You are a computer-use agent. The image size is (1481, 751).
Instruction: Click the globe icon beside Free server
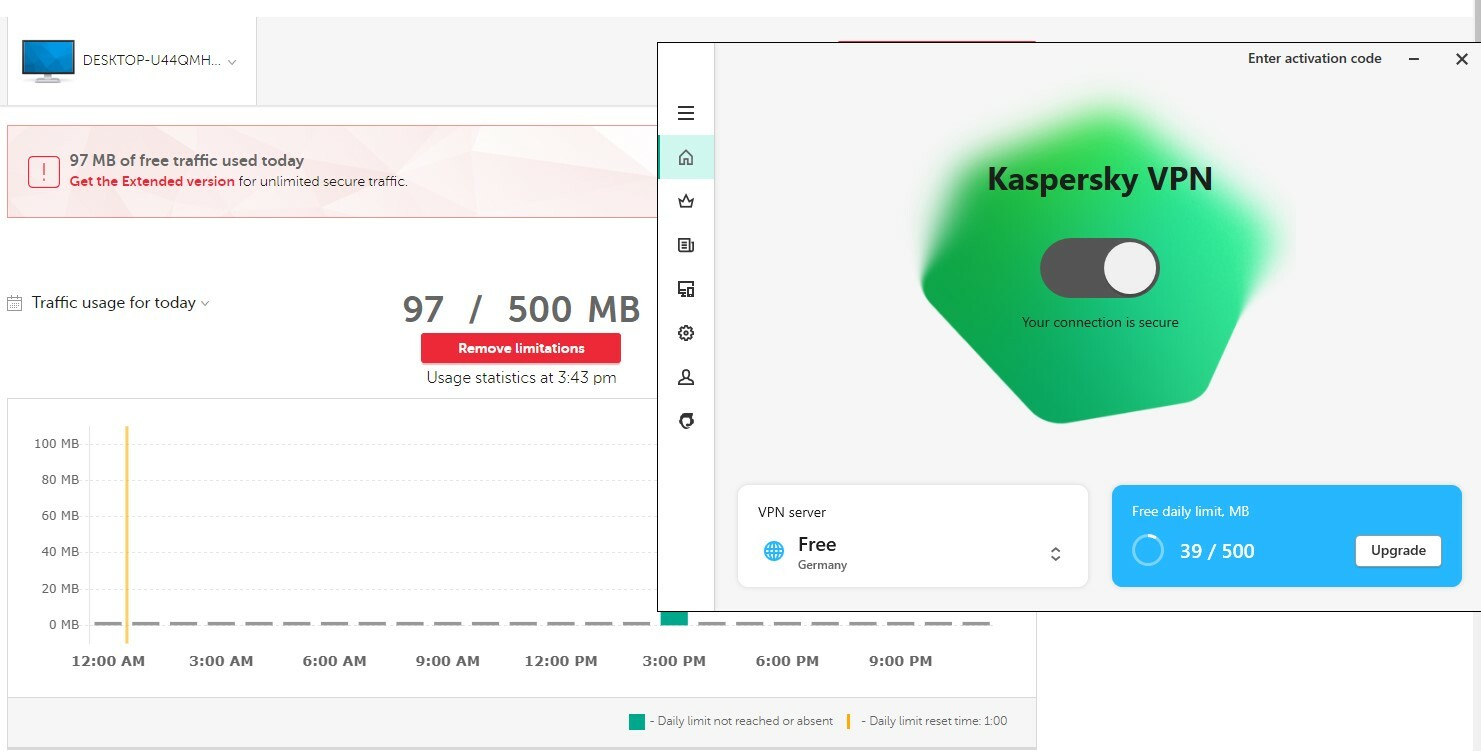(774, 551)
